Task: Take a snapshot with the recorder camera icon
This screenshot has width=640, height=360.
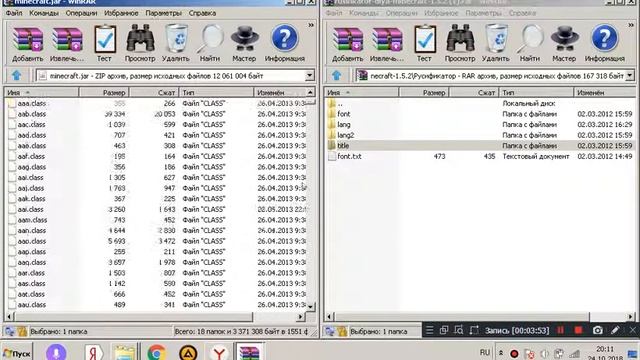Action: (598, 330)
